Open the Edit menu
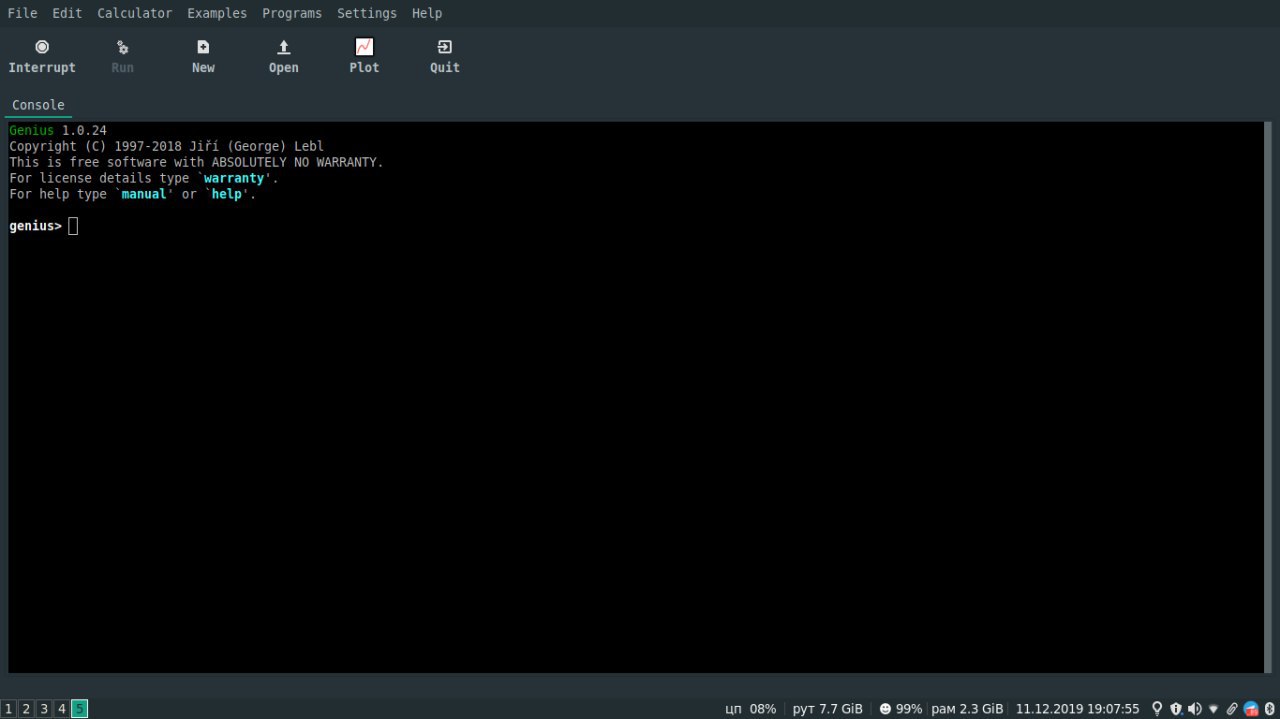The width and height of the screenshot is (1280, 719). (67, 13)
